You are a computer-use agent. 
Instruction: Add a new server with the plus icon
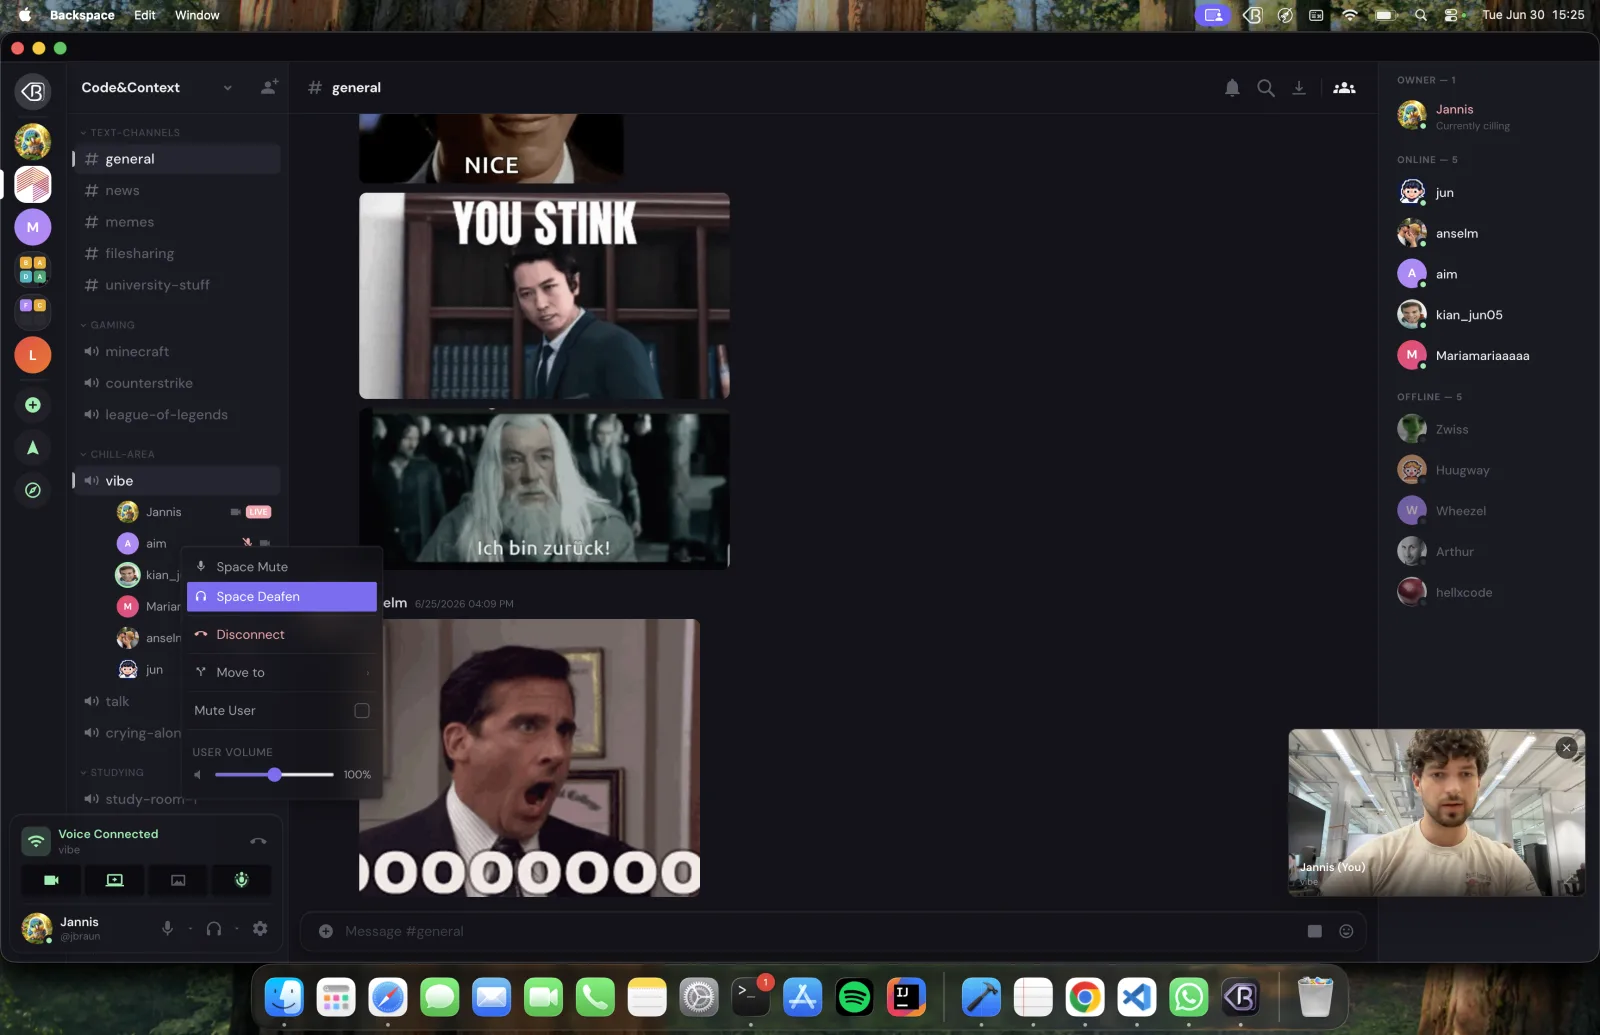point(33,405)
